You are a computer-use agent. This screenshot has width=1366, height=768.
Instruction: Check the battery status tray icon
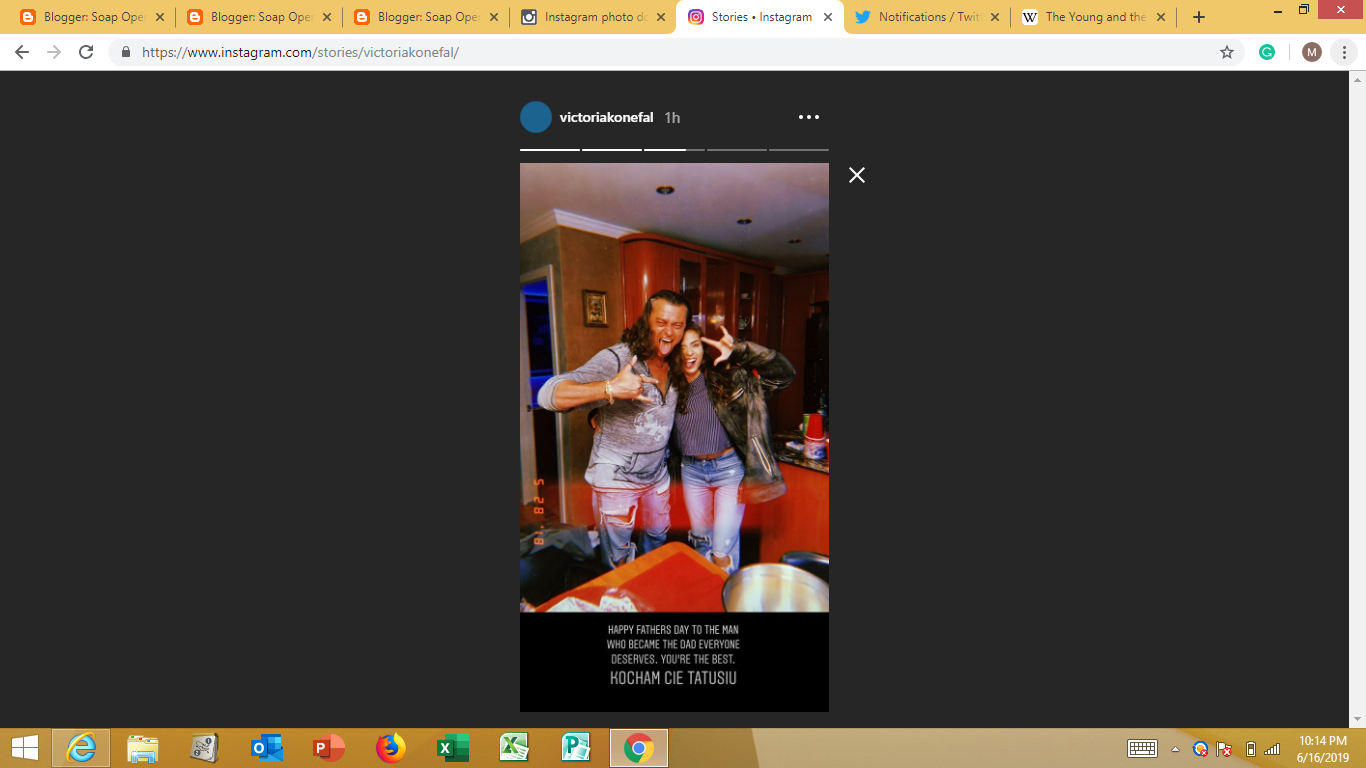[1250, 748]
